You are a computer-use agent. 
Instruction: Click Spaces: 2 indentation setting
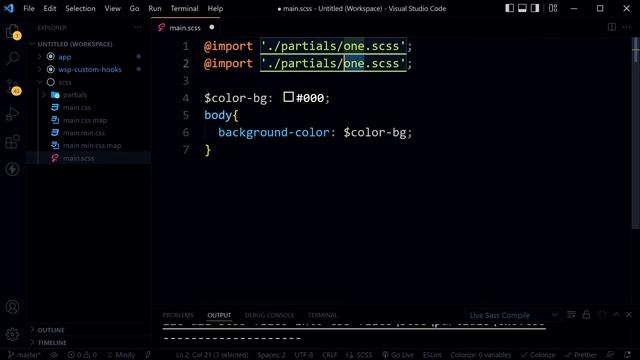click(271, 355)
